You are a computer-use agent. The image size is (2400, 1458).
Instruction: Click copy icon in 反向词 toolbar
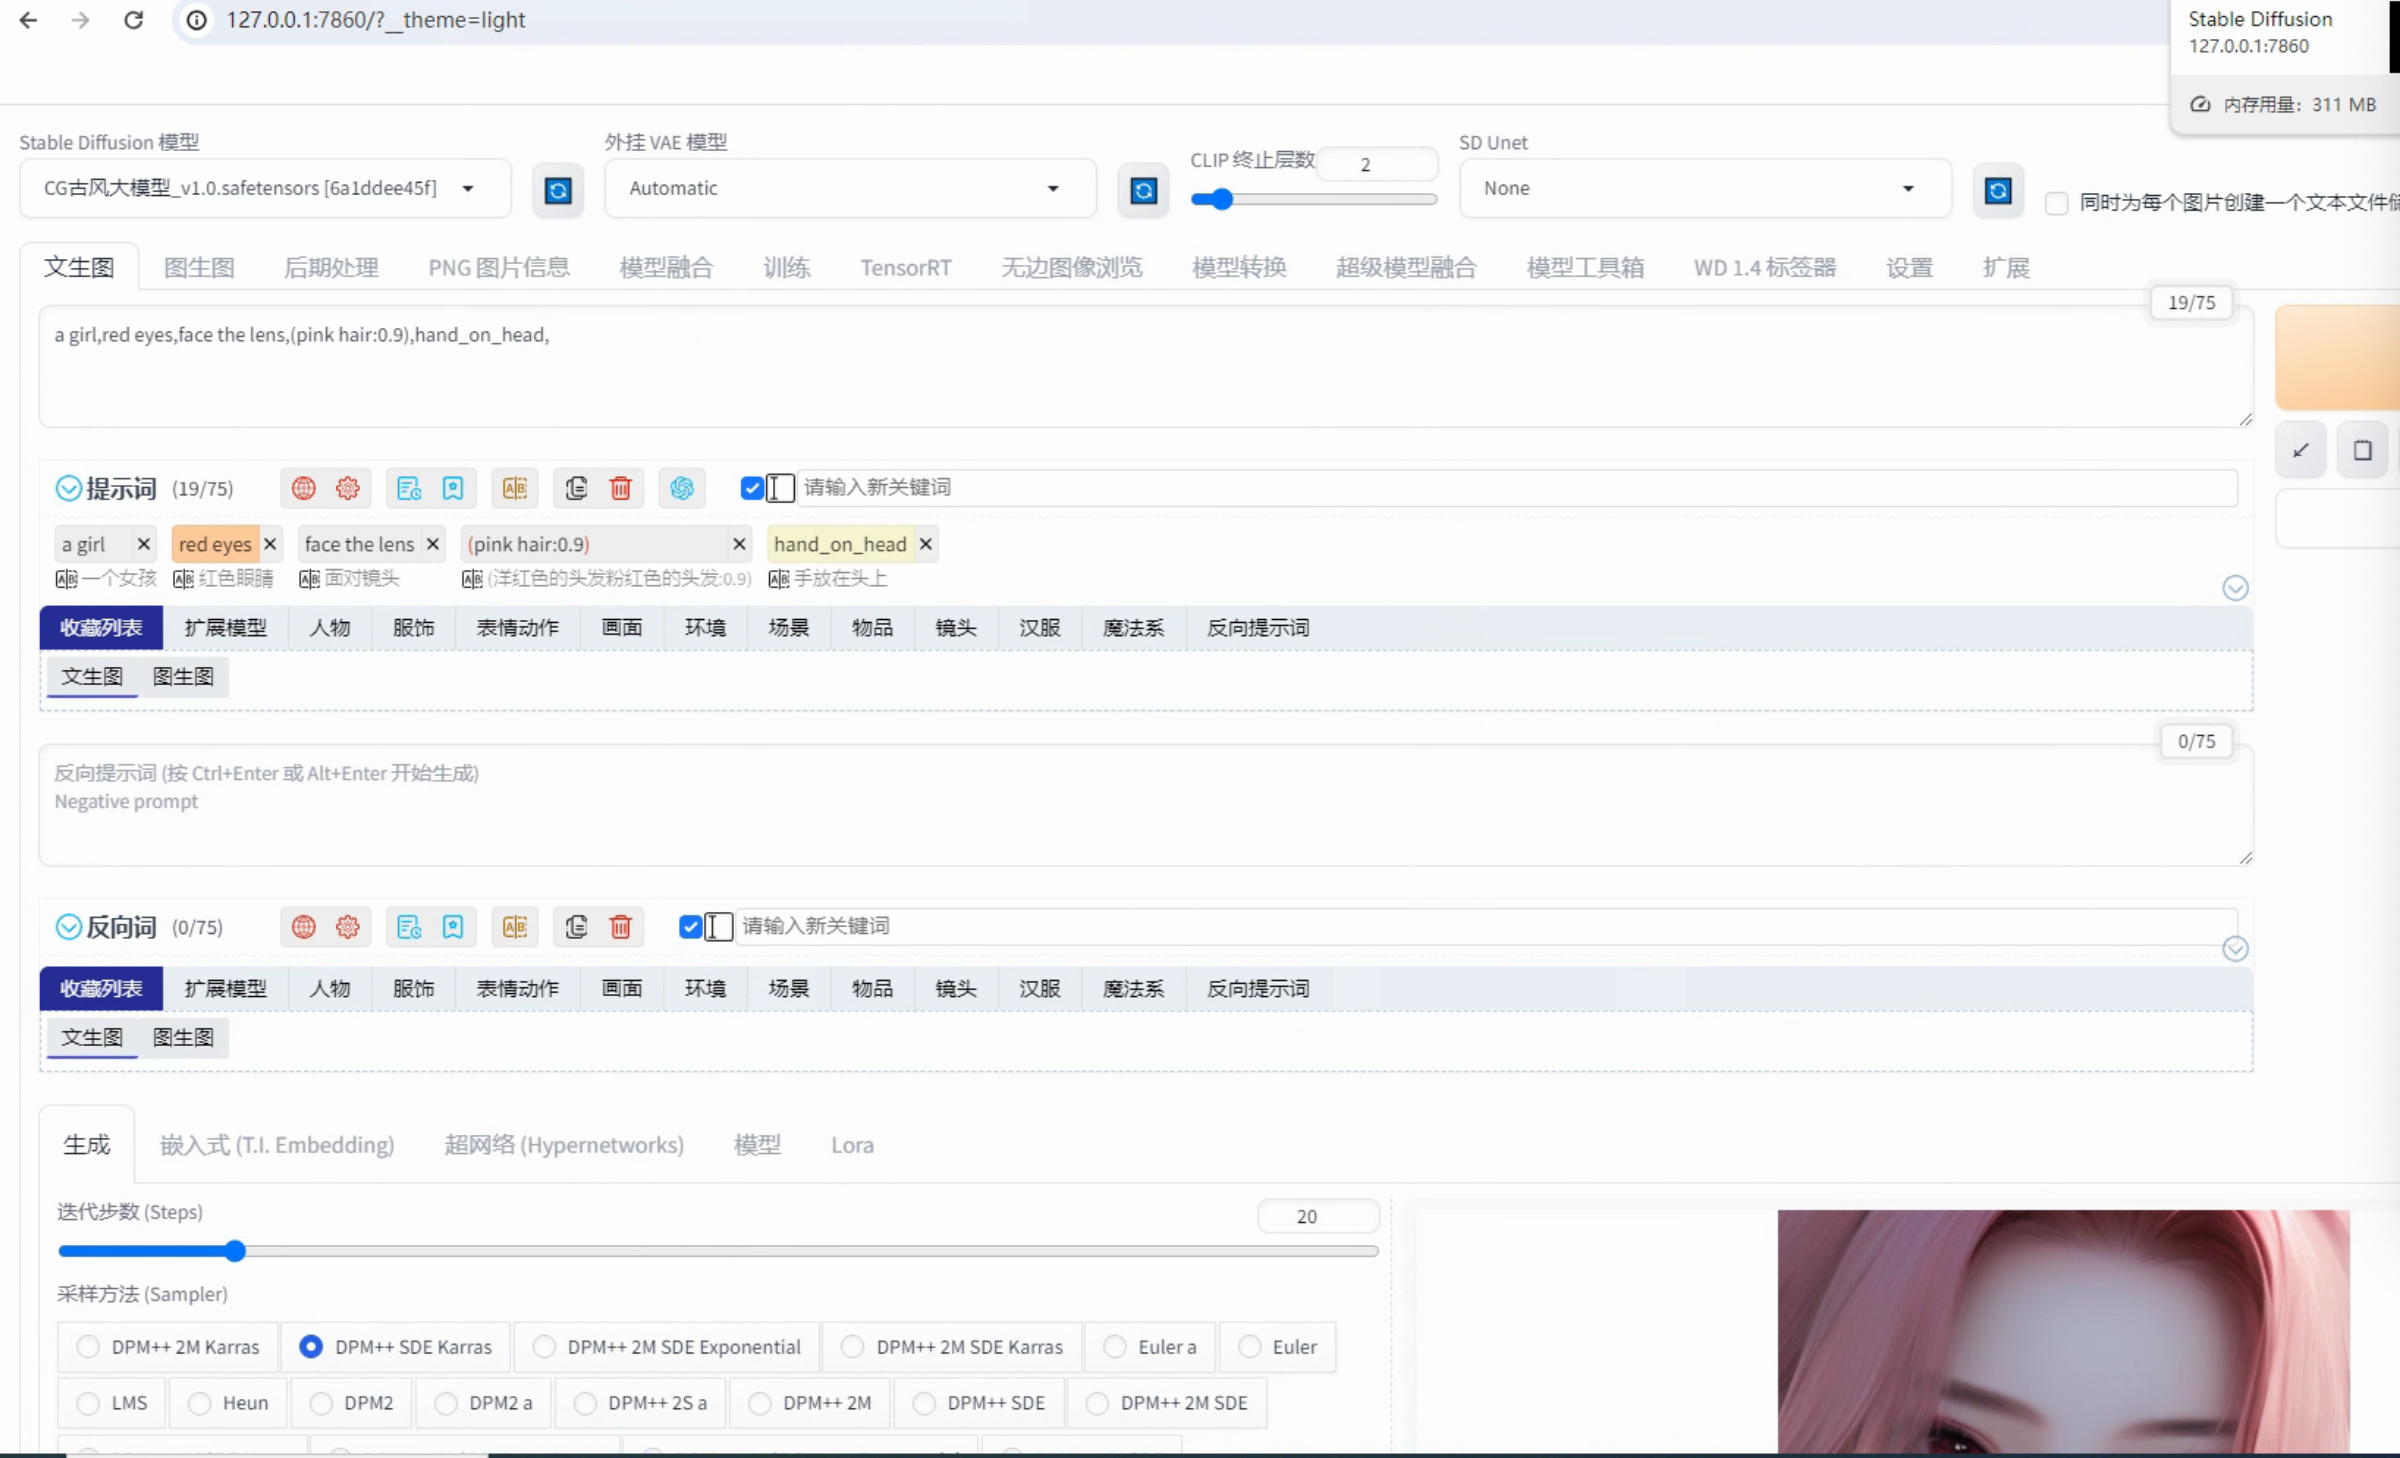tap(576, 927)
